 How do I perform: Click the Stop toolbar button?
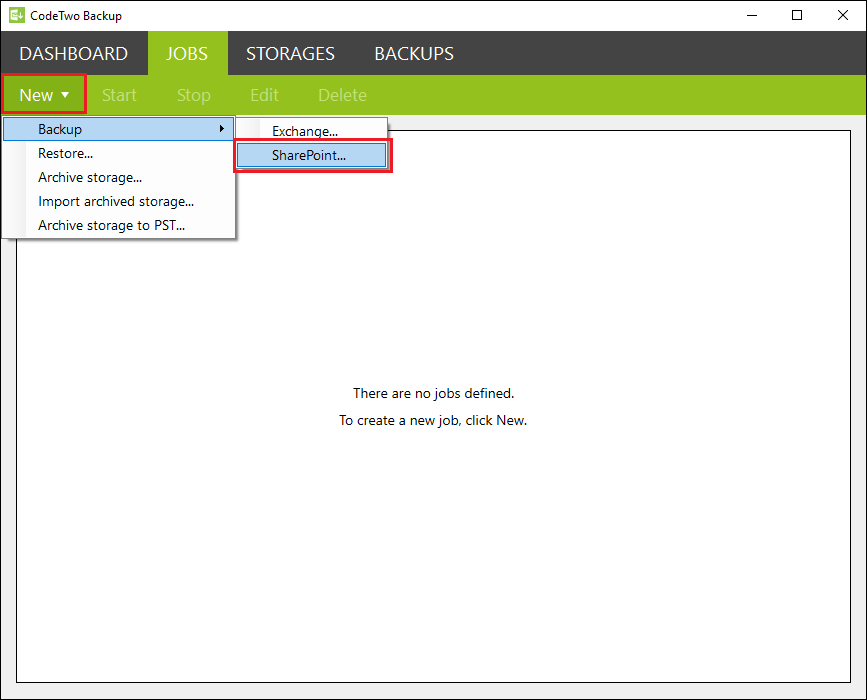(x=194, y=95)
